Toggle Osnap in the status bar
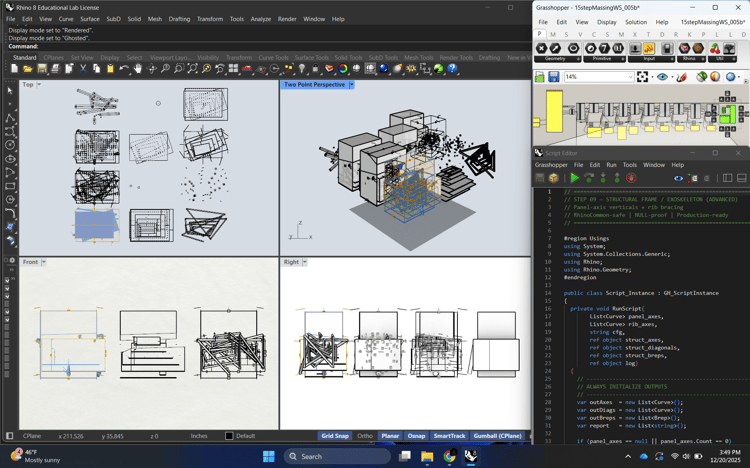 click(x=416, y=436)
